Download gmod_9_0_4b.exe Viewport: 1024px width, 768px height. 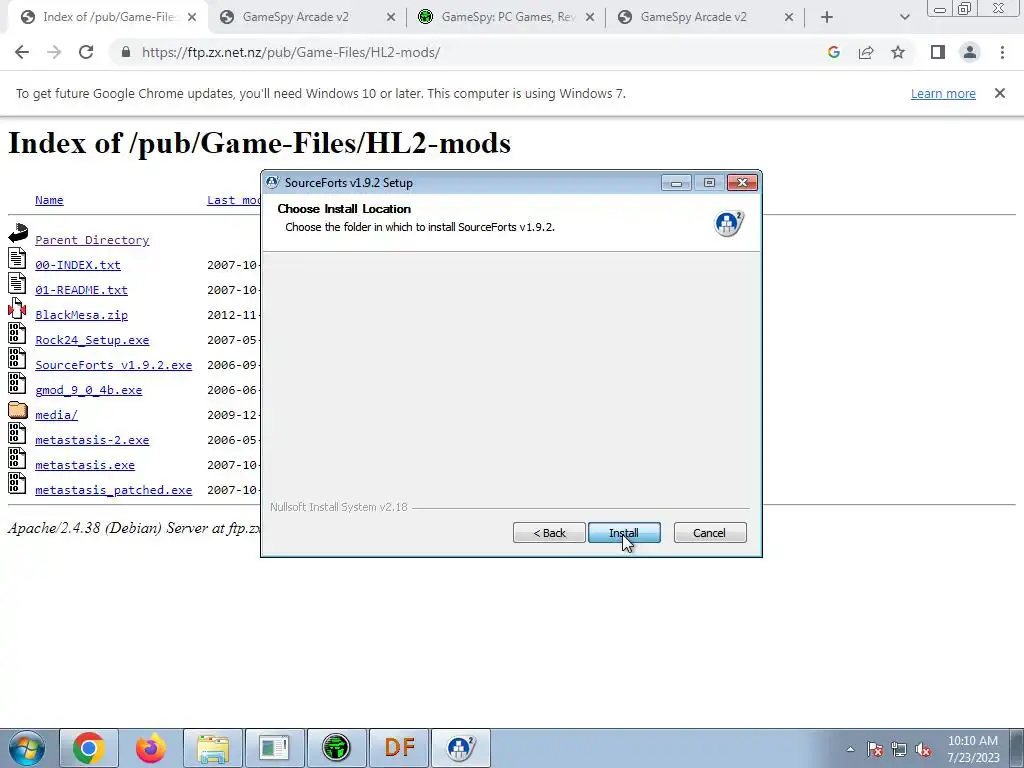[89, 390]
